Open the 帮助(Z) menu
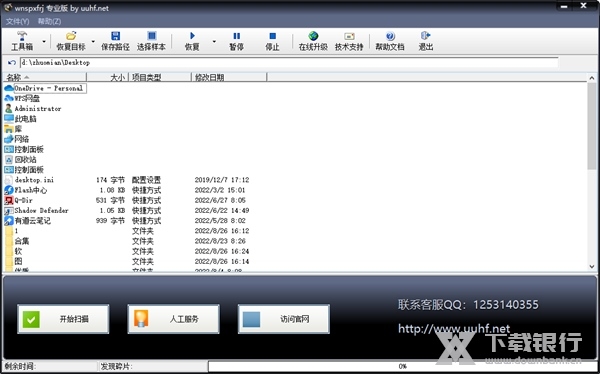Viewport: 600px width, 374px height. (x=49, y=21)
